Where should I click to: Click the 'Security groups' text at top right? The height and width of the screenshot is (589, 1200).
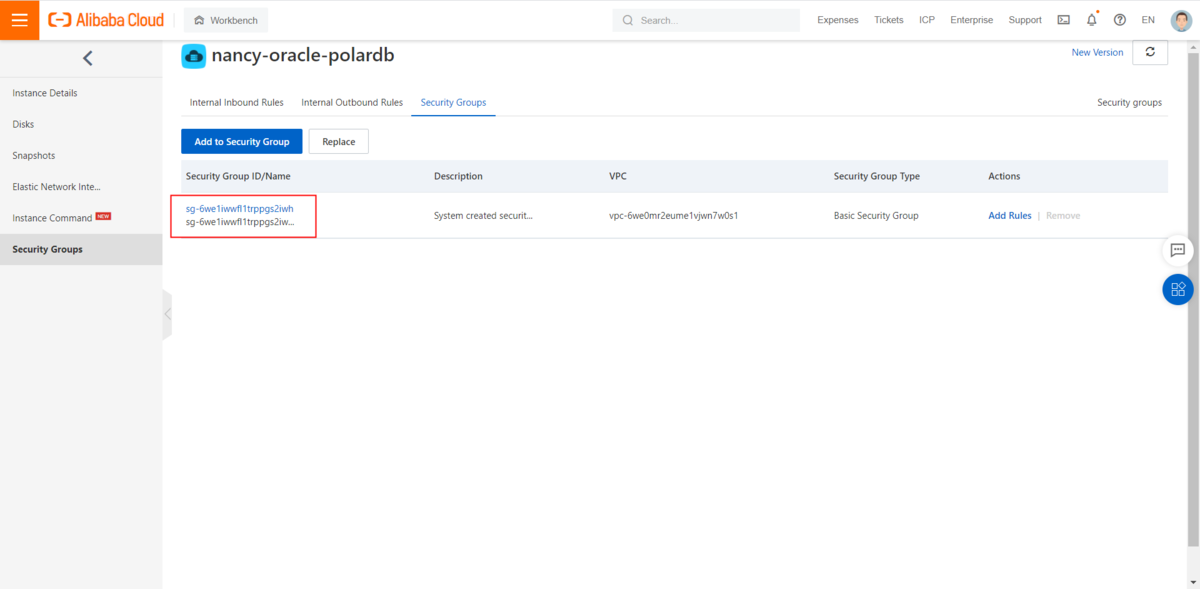point(1129,102)
